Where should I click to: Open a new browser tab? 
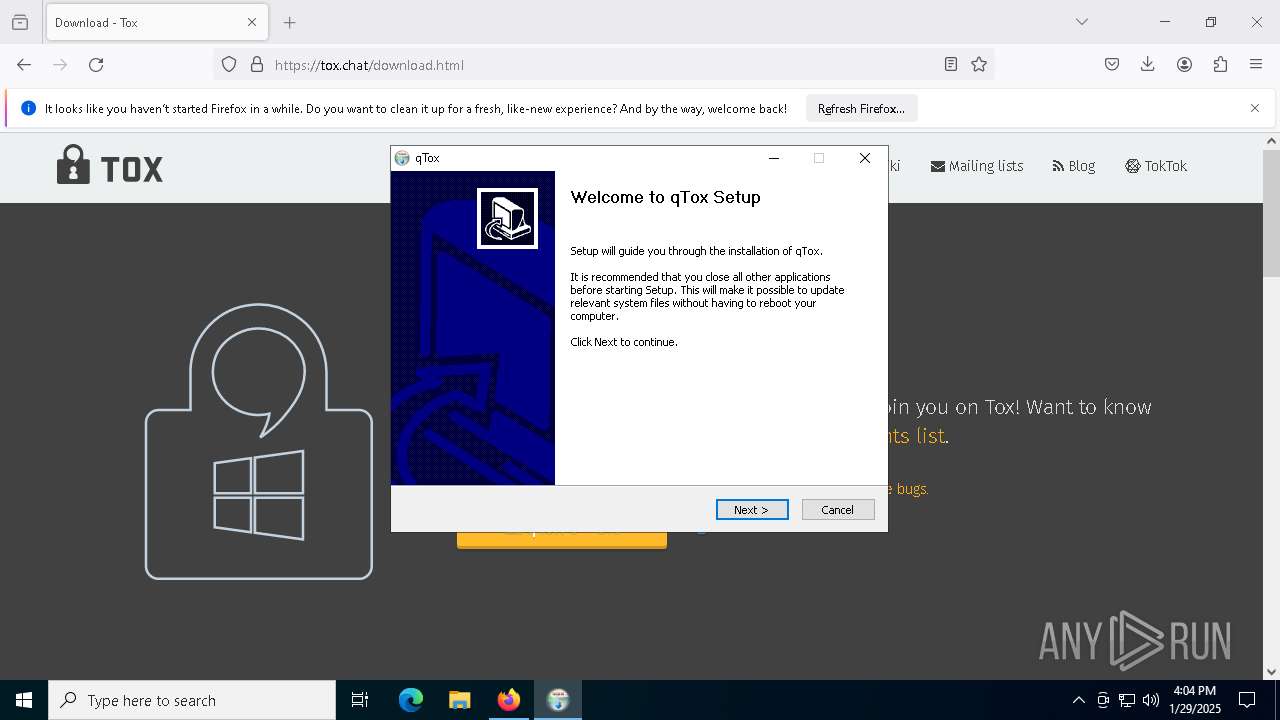(290, 22)
